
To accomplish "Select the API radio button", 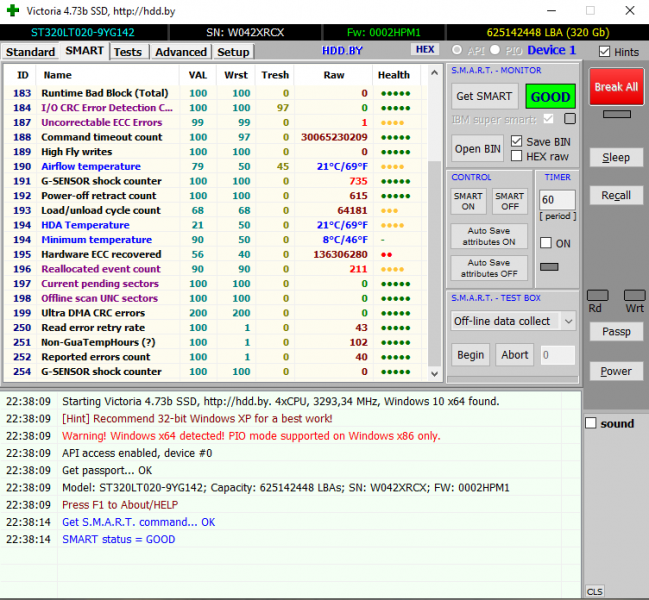I will pos(458,50).
